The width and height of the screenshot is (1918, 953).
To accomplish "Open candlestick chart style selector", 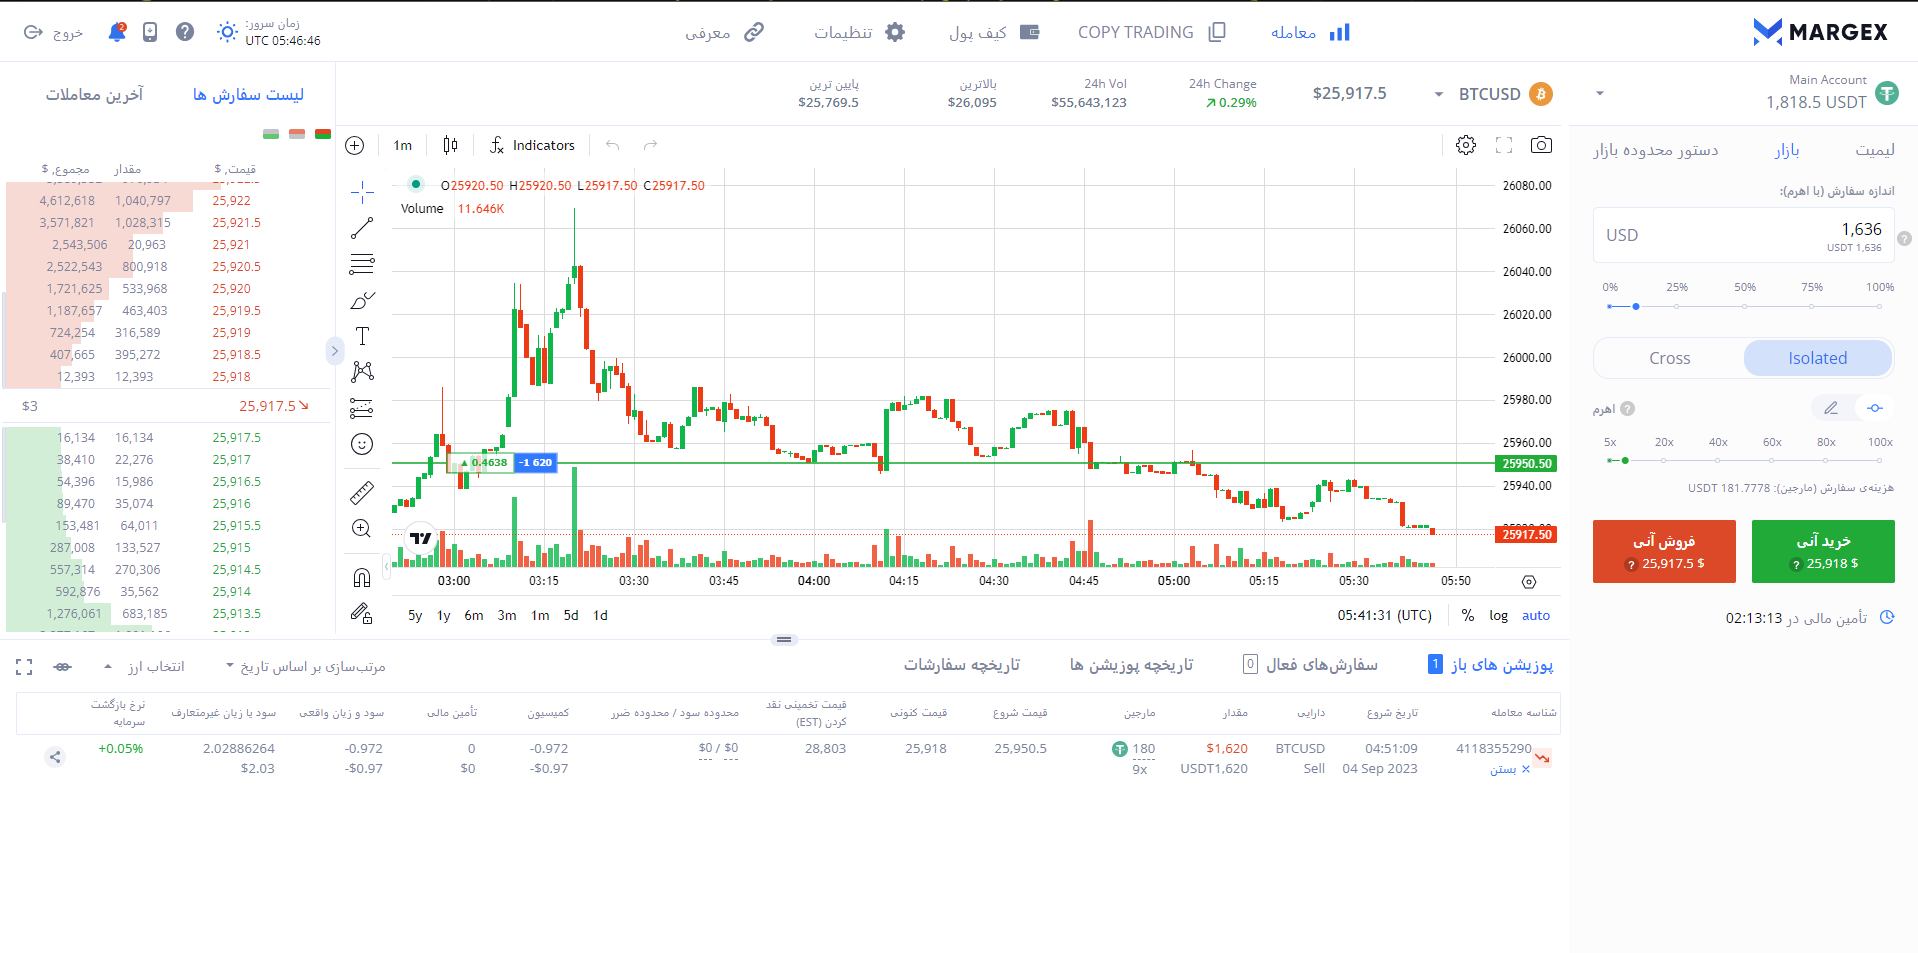I will click(x=450, y=145).
